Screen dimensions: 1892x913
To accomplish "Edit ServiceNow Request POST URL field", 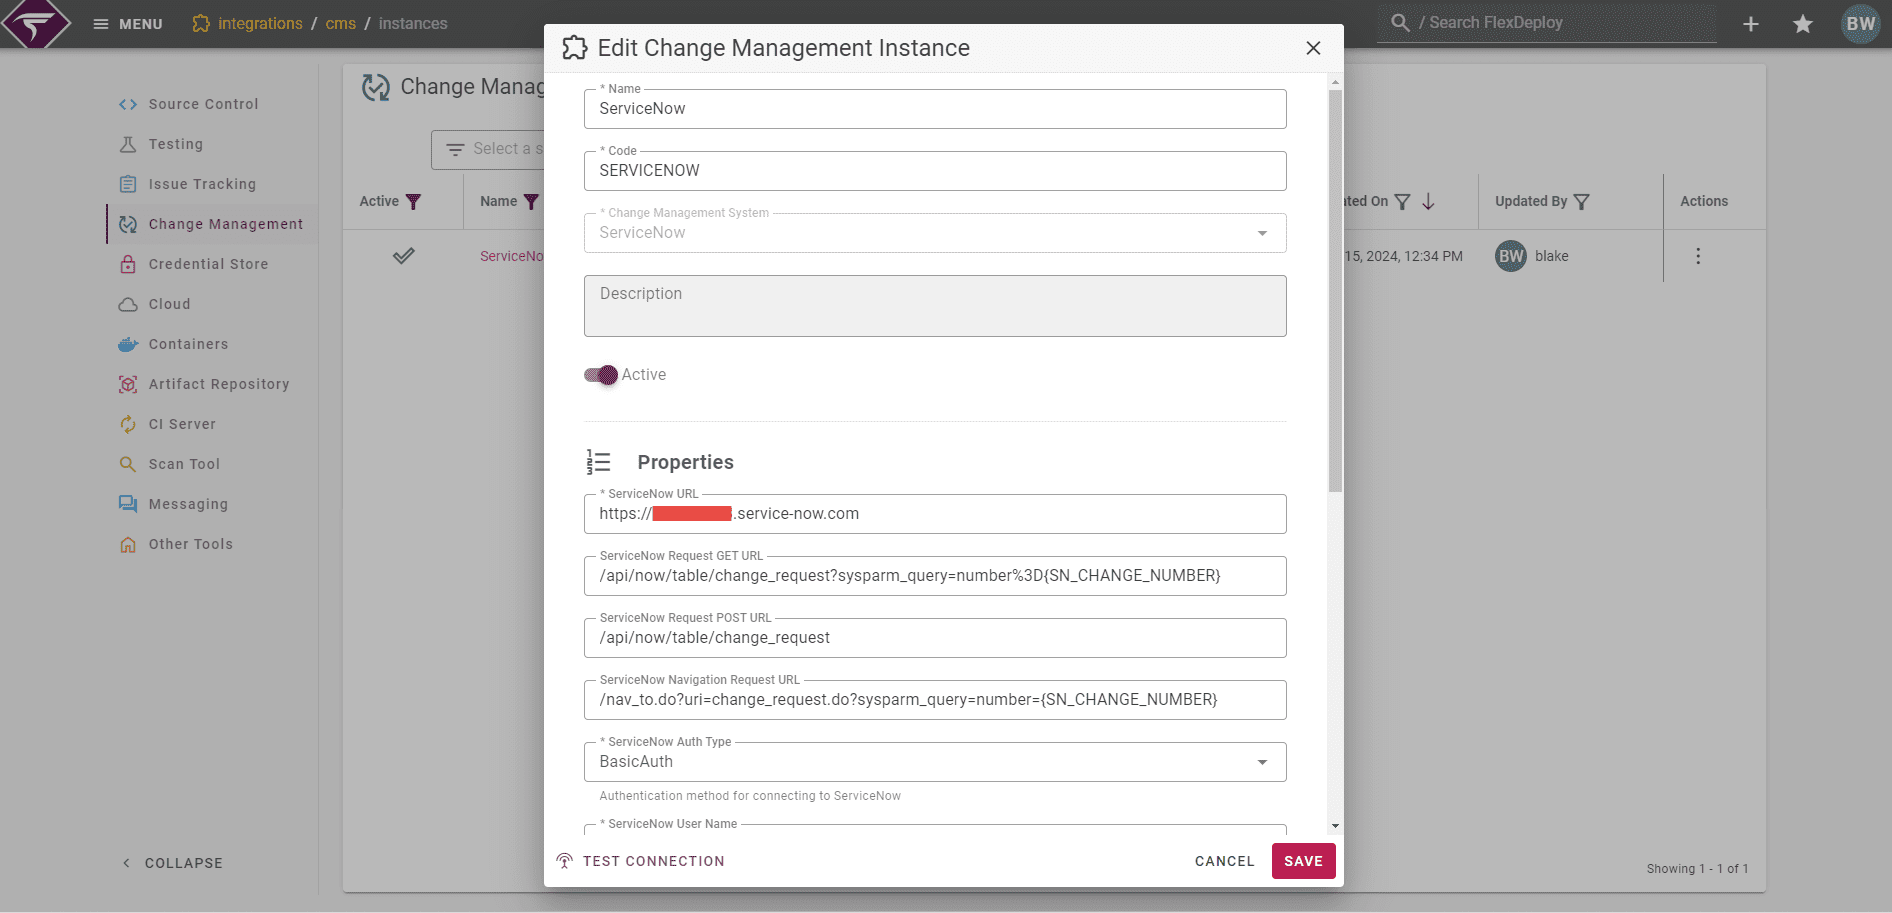I will coord(935,638).
